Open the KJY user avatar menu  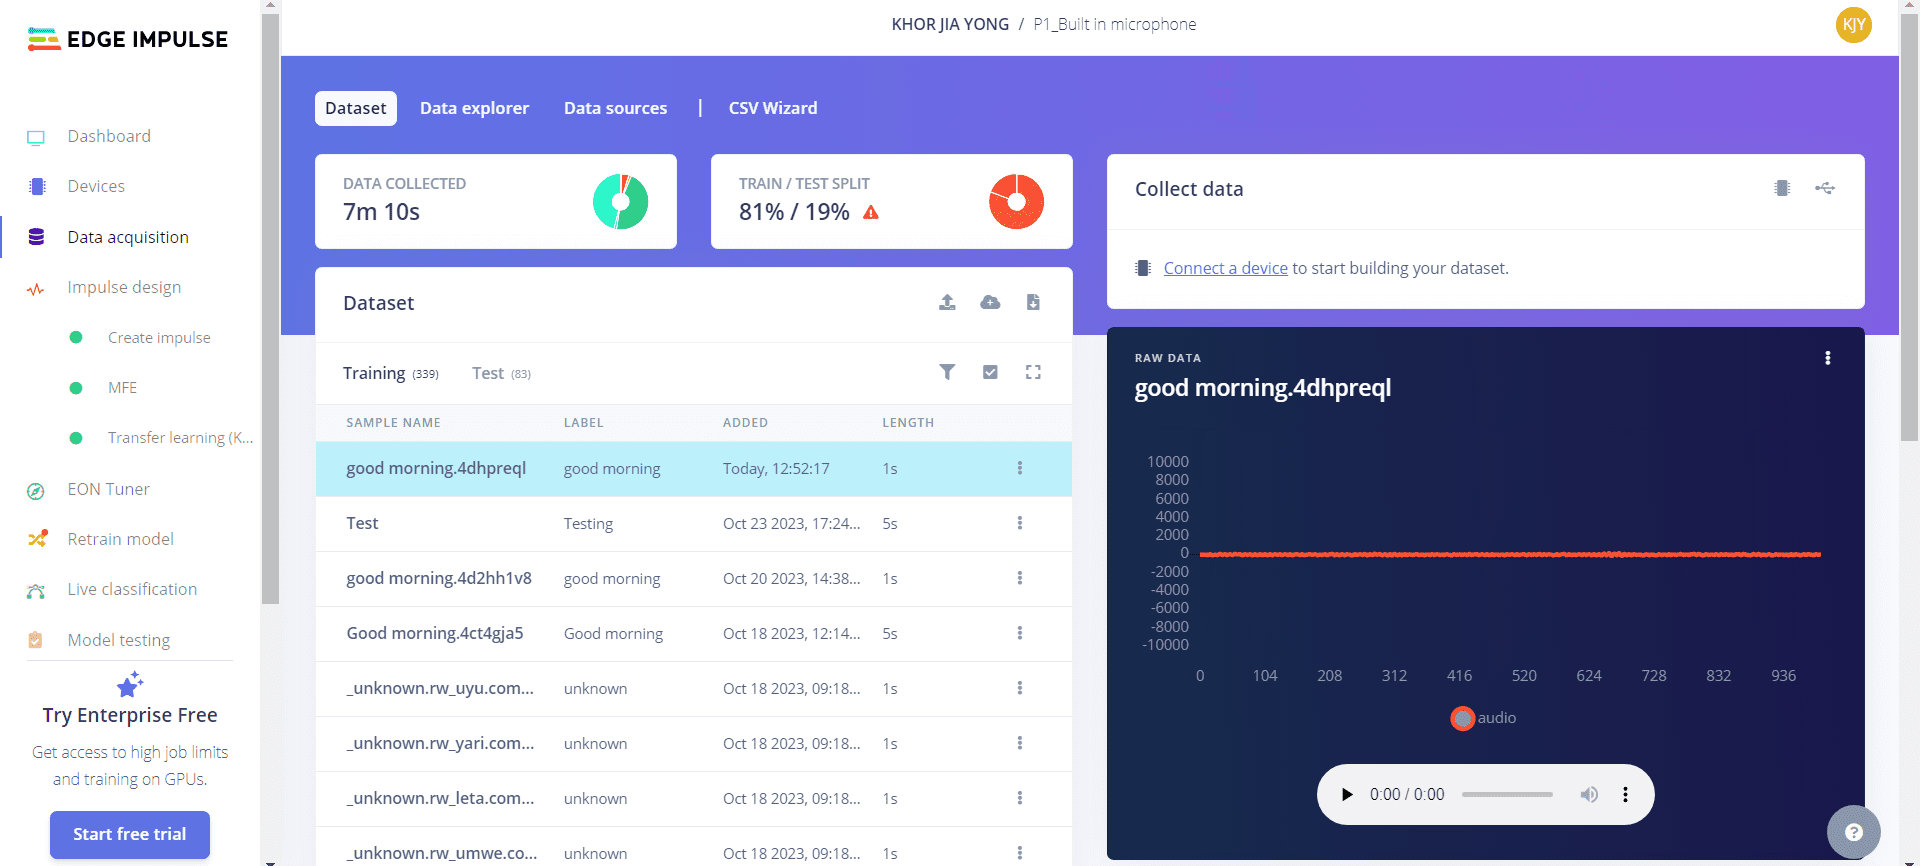click(1853, 25)
